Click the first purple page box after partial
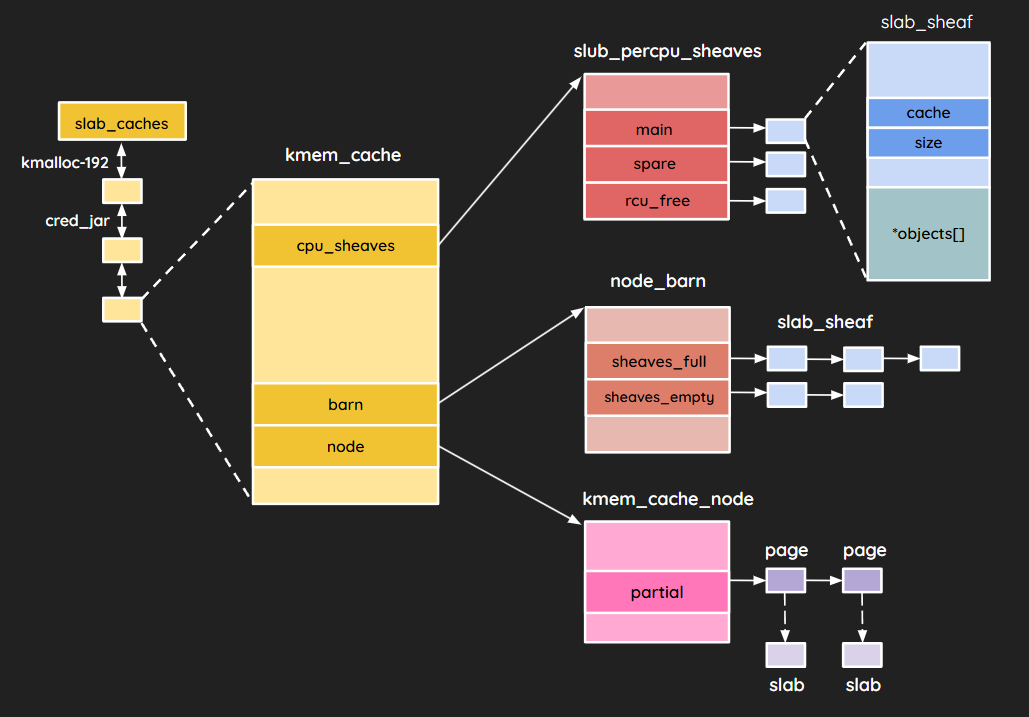Image resolution: width=1029 pixels, height=717 pixels. point(786,581)
